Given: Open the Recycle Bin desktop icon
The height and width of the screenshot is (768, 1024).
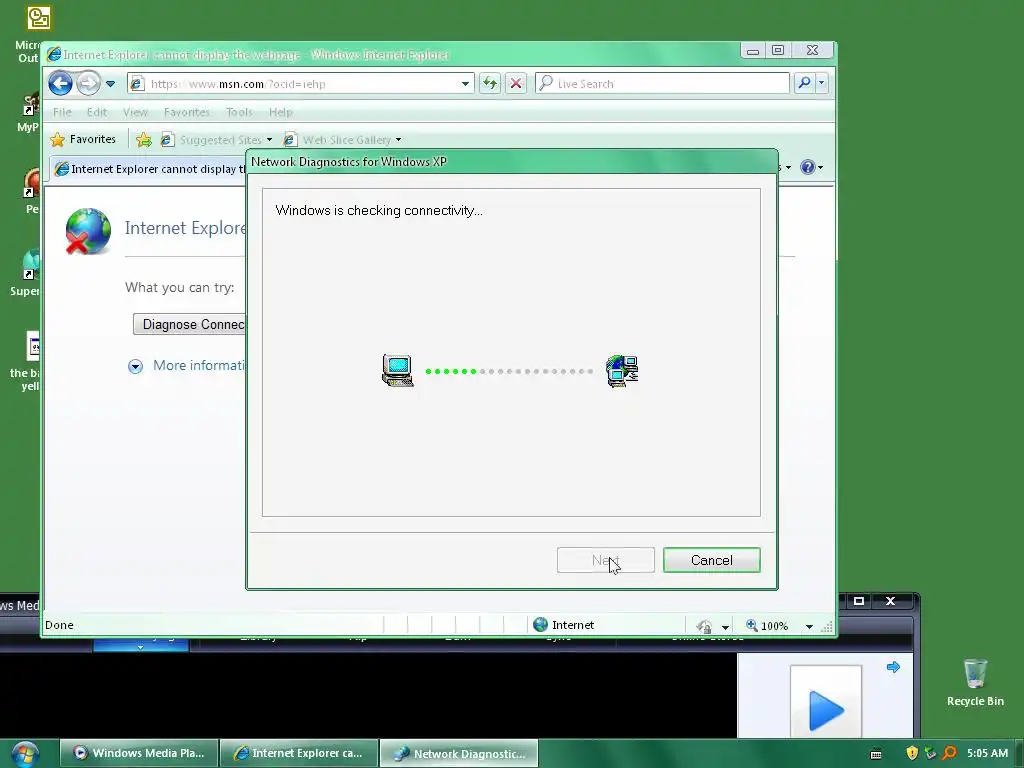Looking at the screenshot, I should [975, 682].
